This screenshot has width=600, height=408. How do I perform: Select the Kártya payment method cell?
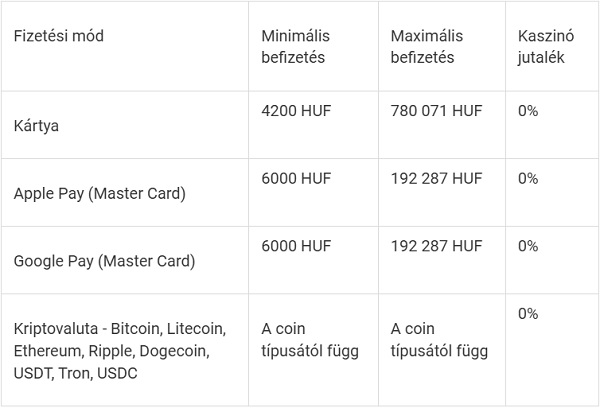point(37,127)
